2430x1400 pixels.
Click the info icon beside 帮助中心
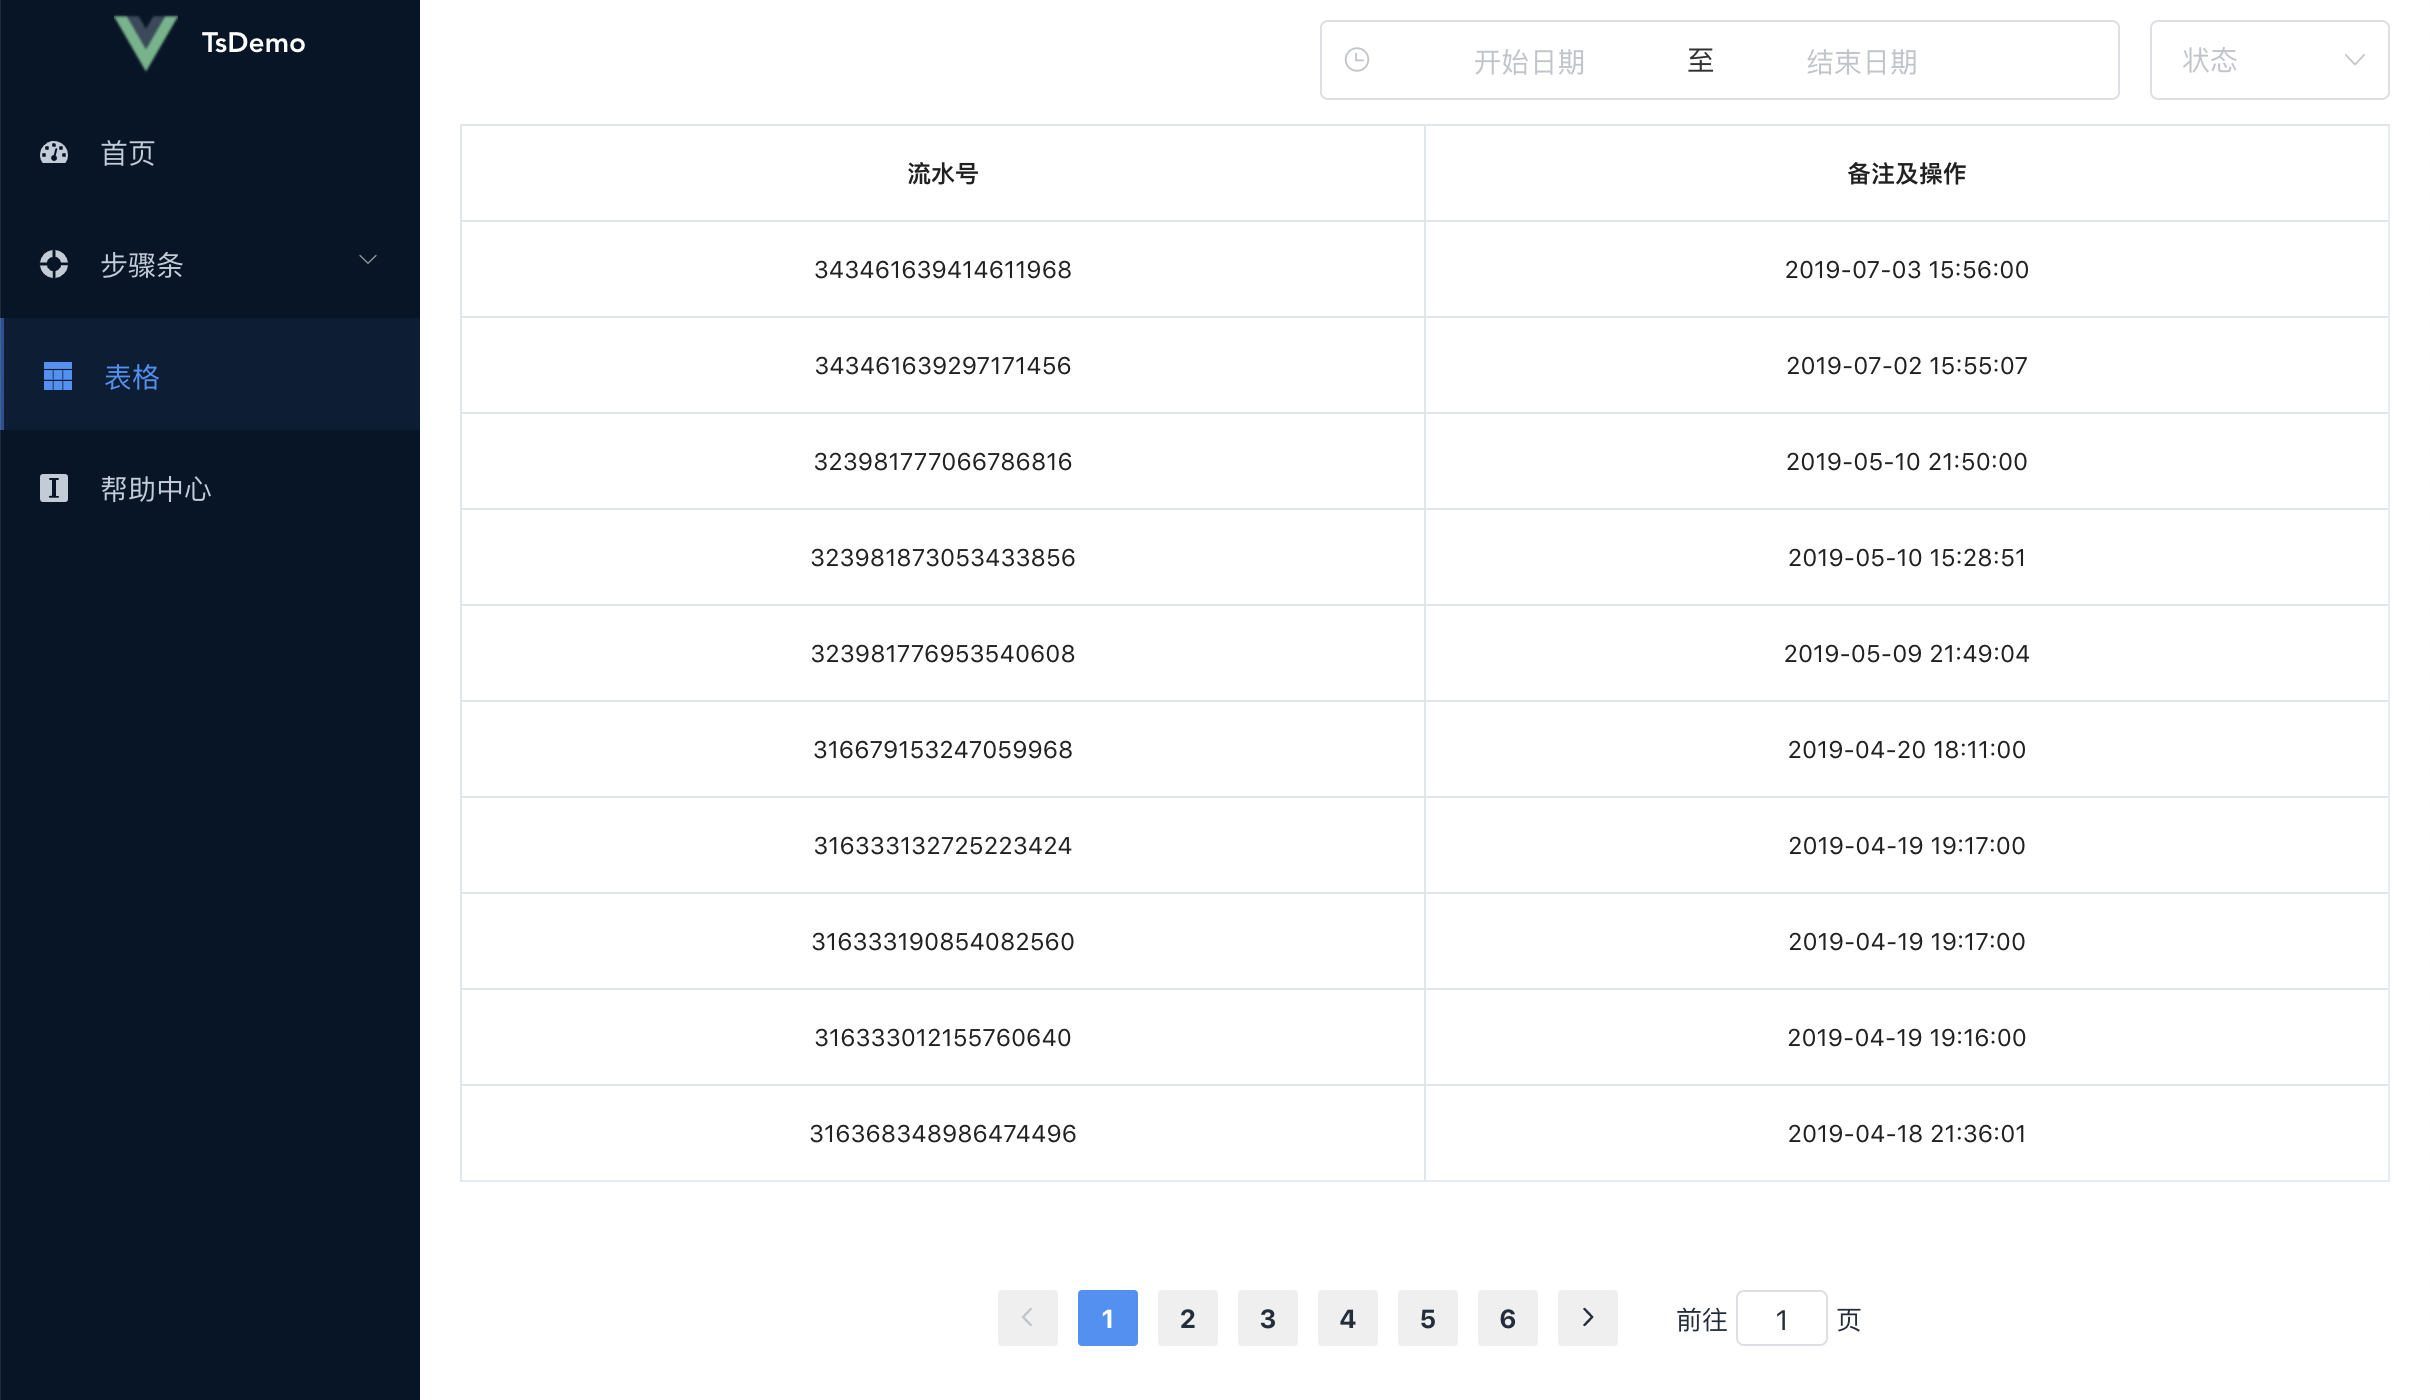pos(54,488)
